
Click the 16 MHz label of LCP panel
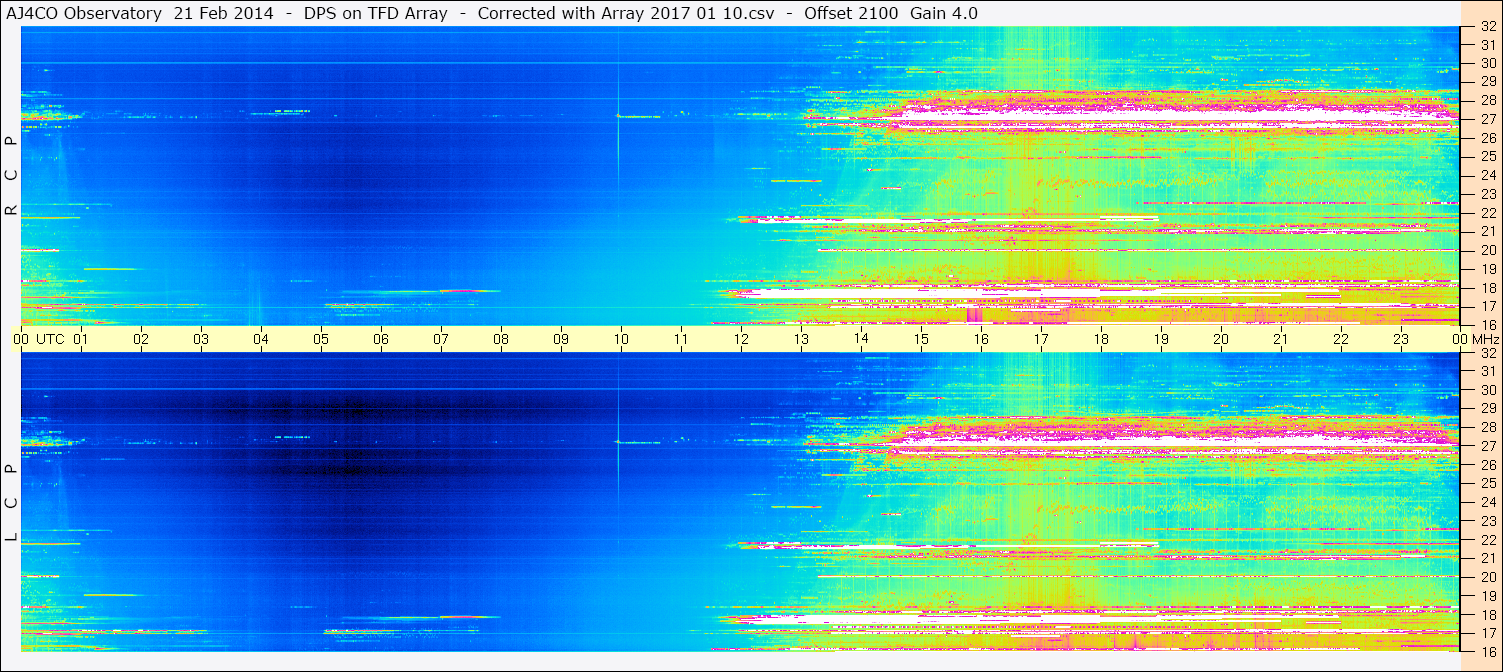tap(1488, 651)
